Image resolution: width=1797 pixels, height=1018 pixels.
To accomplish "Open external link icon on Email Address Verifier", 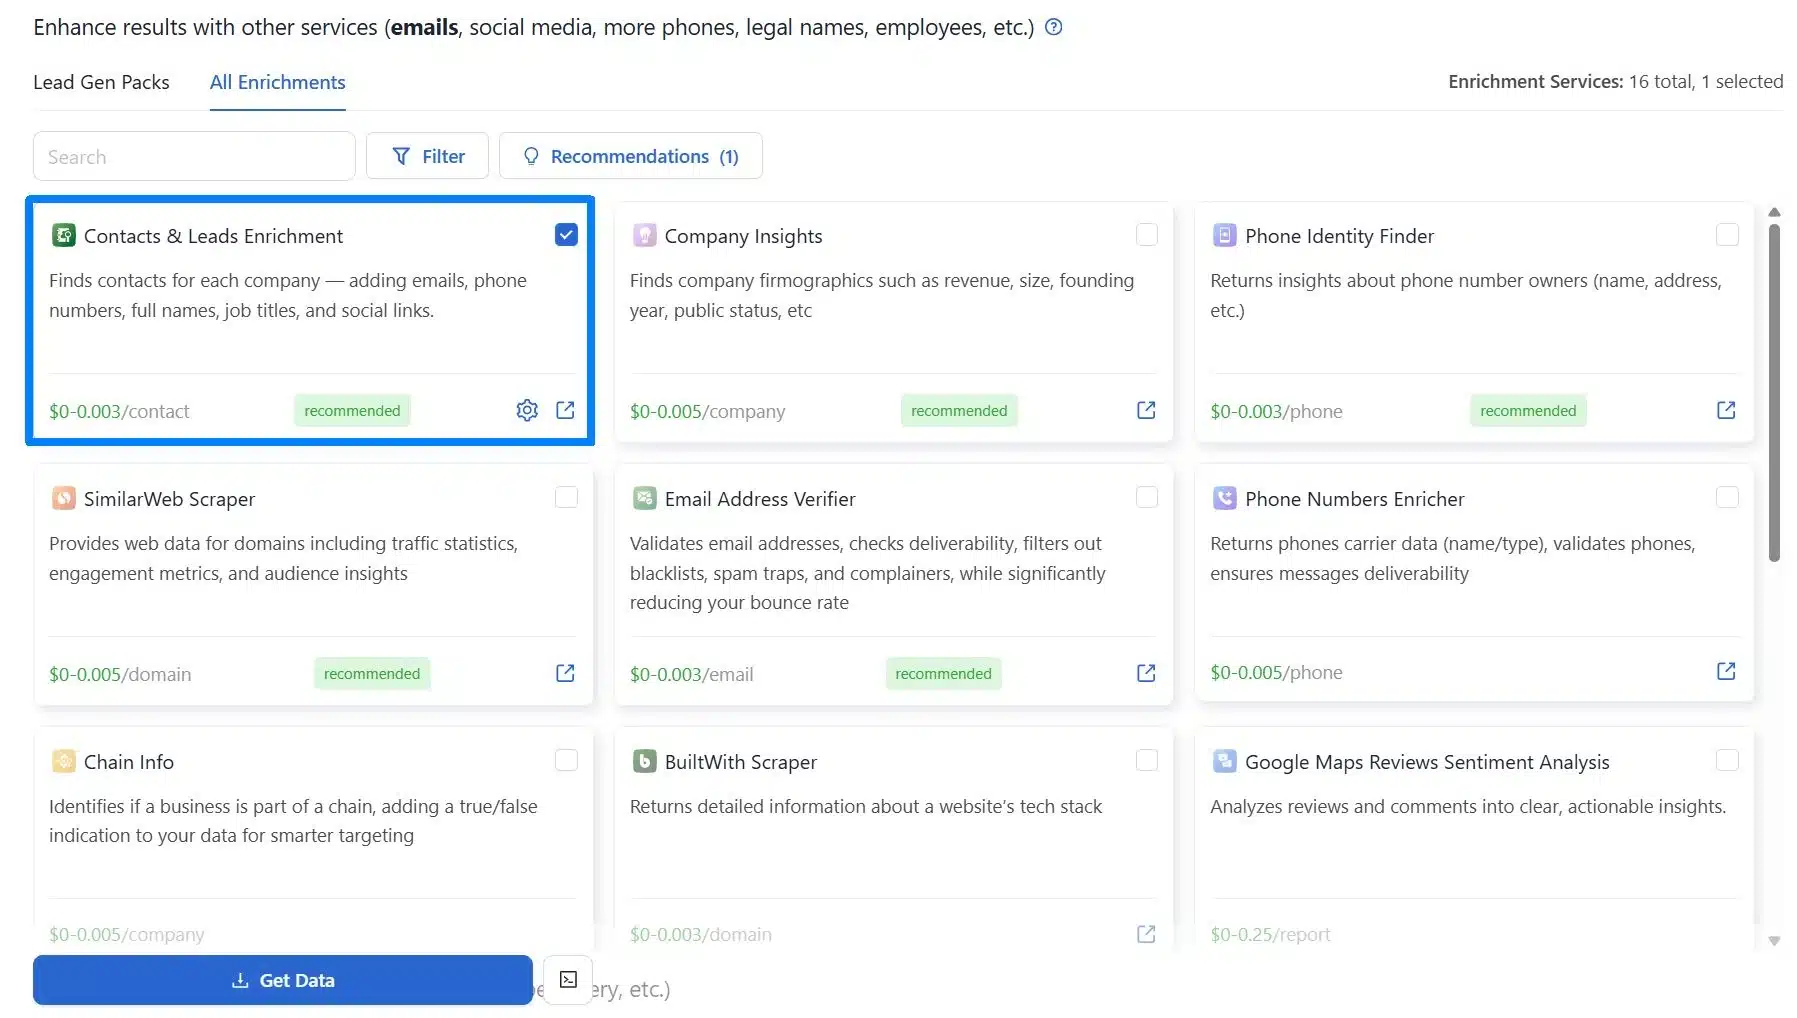I will 1146,673.
